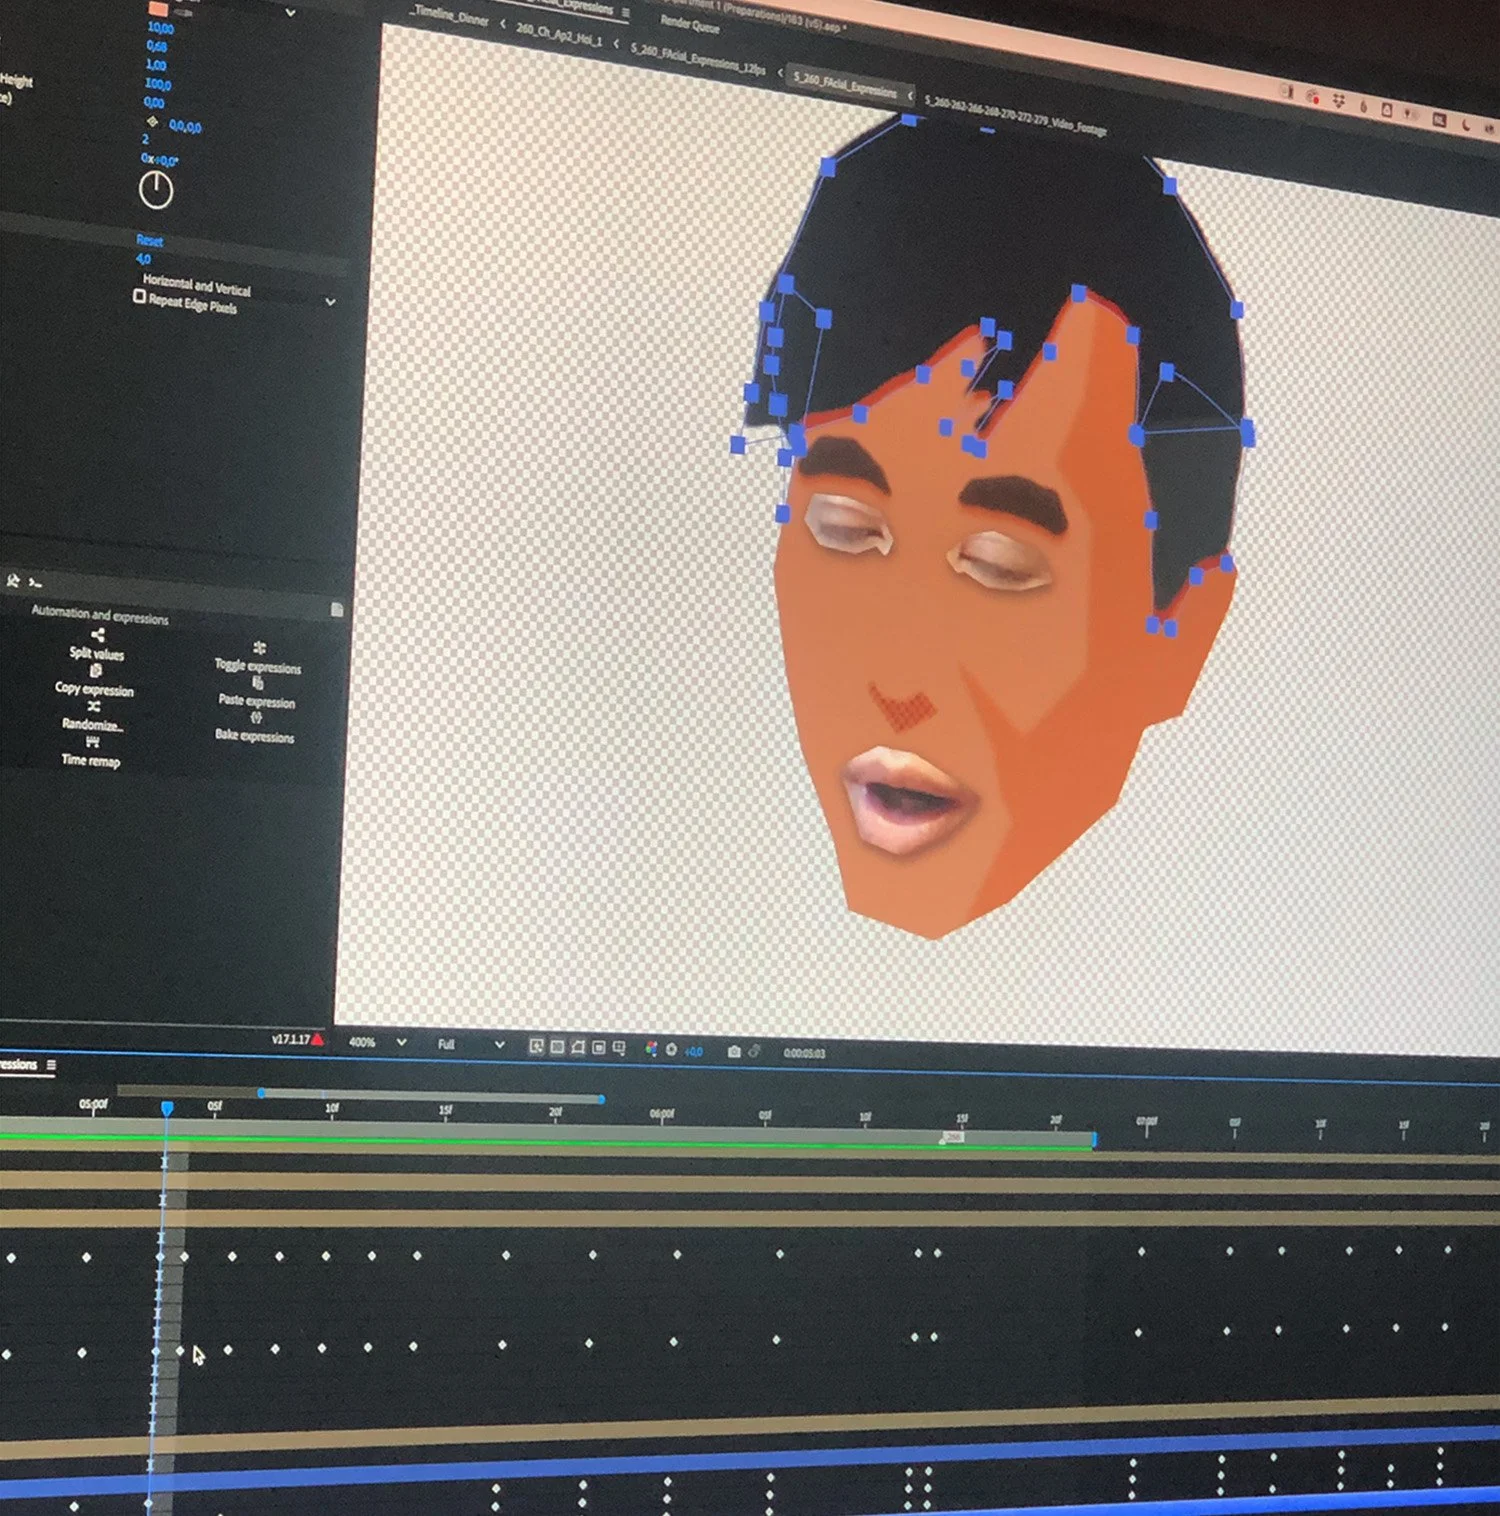
Task: Click the position keyframe stopwatch icon beside 0,0,0,0
Action: (152, 122)
